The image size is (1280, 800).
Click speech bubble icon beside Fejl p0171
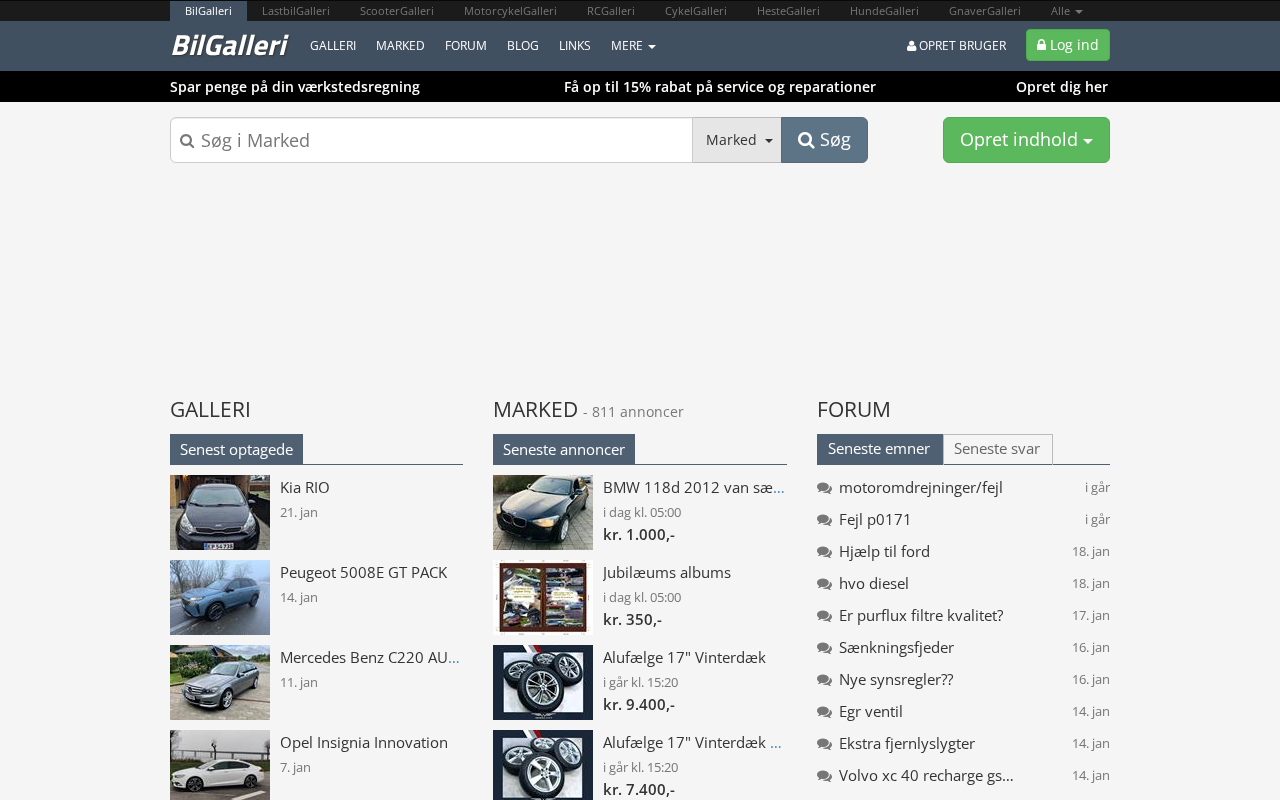(825, 520)
